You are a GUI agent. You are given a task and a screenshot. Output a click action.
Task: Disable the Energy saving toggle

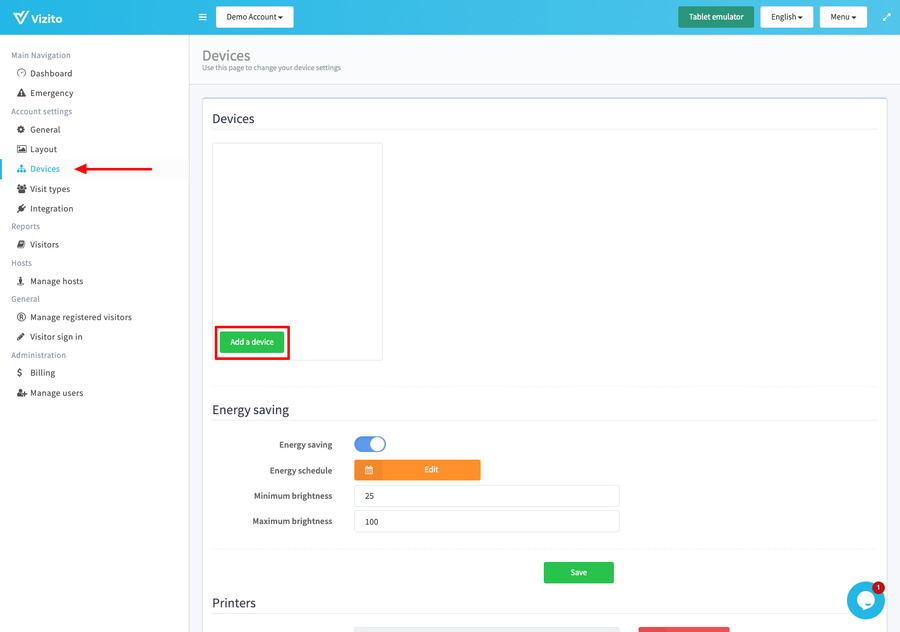pos(370,444)
